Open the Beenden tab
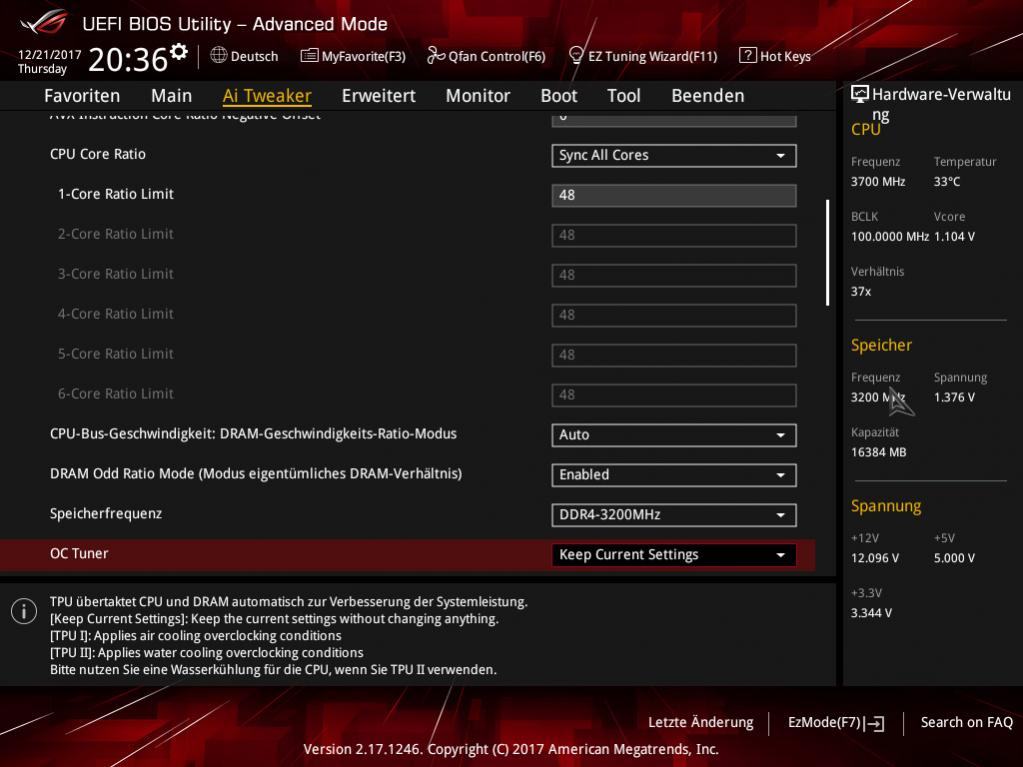The height and width of the screenshot is (767, 1023). pyautogui.click(x=708, y=96)
